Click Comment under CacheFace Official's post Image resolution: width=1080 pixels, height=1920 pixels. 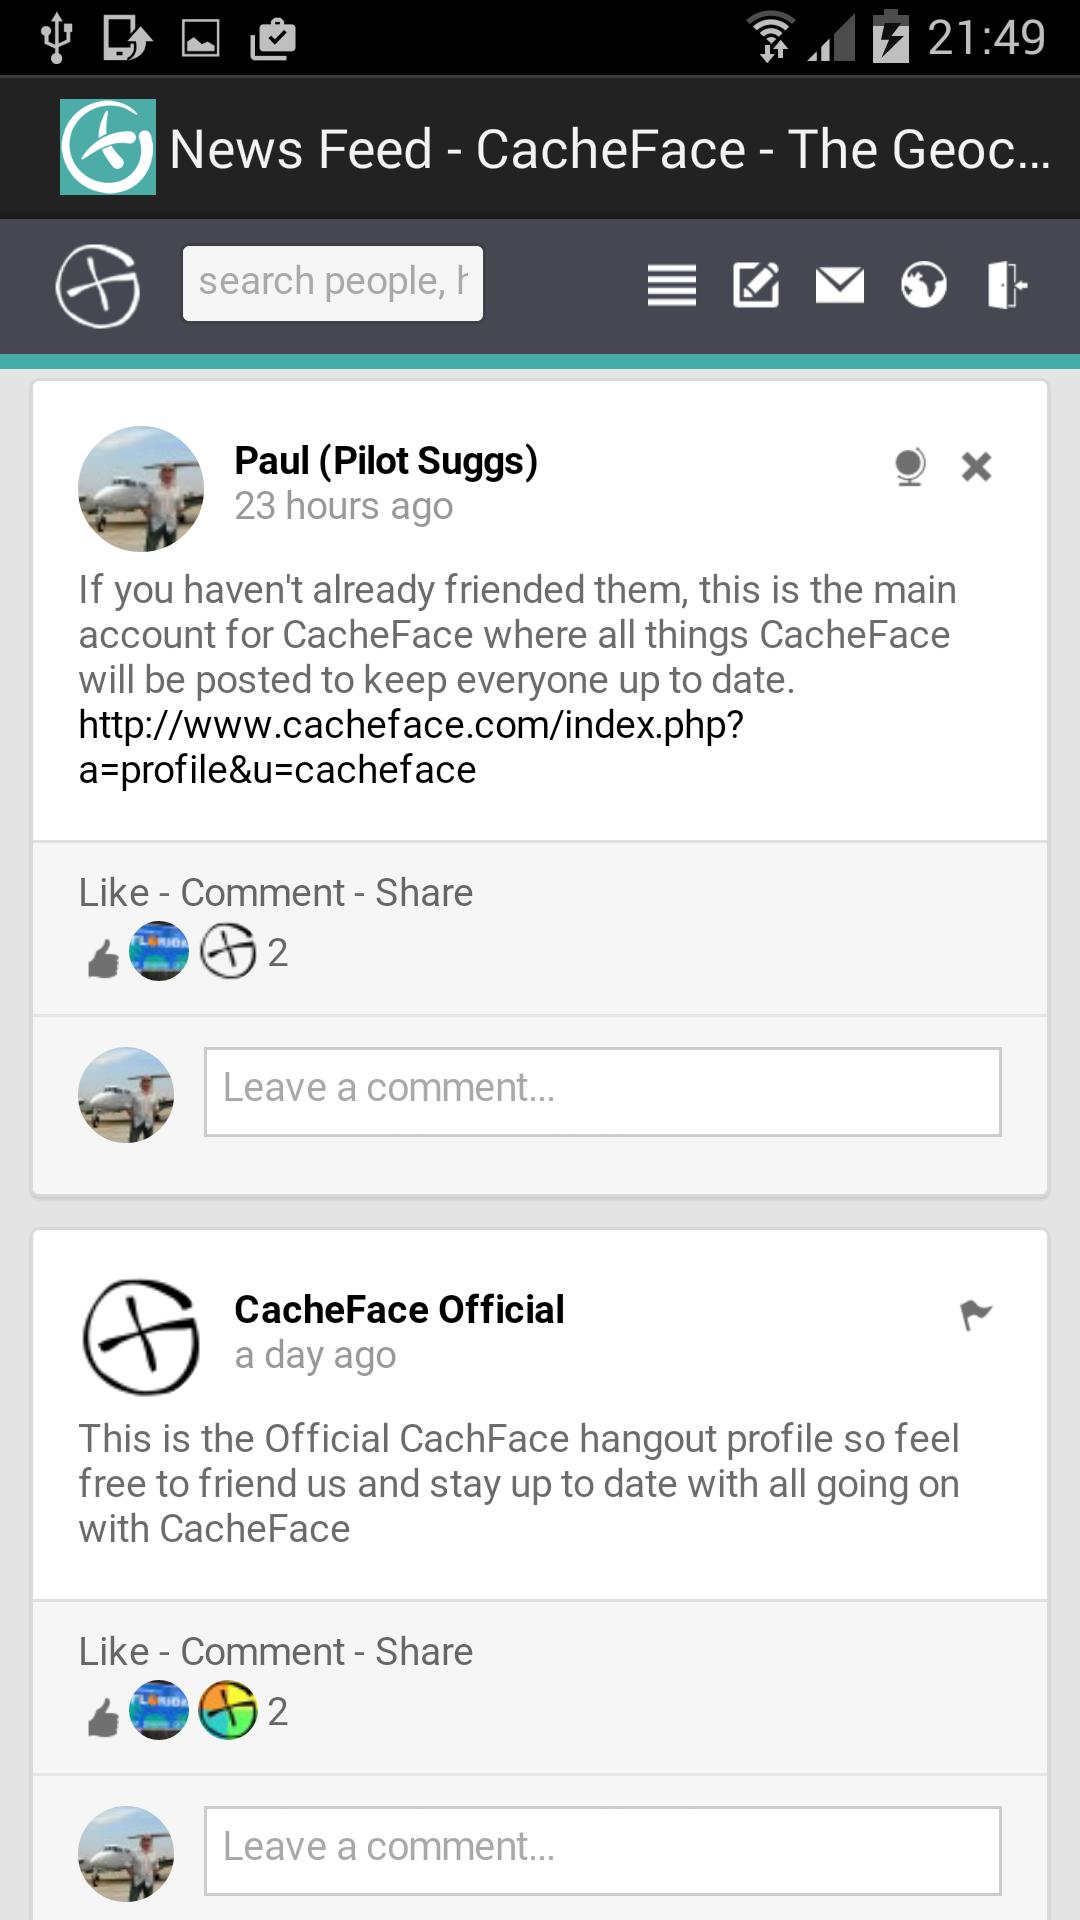click(x=264, y=1651)
